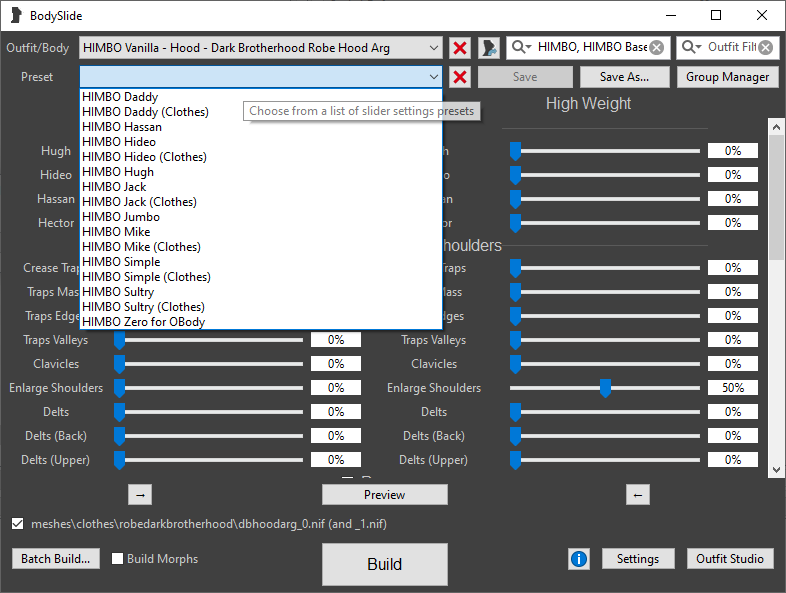Toggle the meshes output path checkbox
The width and height of the screenshot is (786, 593).
pos(18,524)
